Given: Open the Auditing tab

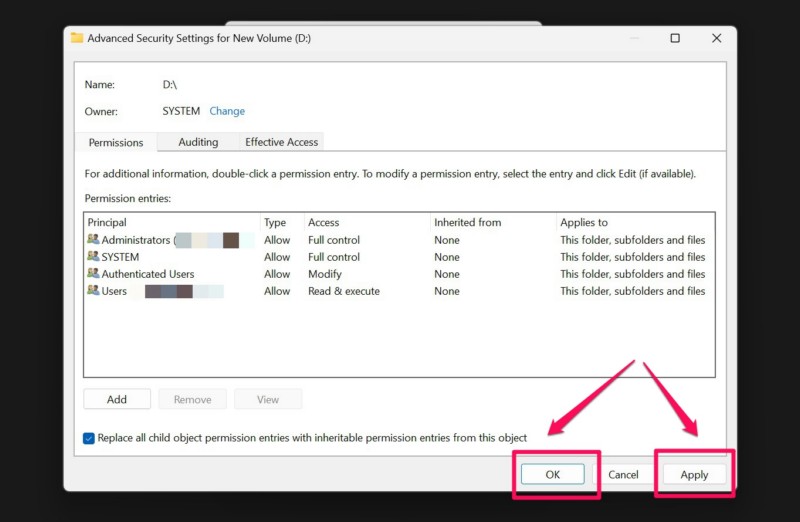Looking at the screenshot, I should coord(198,142).
